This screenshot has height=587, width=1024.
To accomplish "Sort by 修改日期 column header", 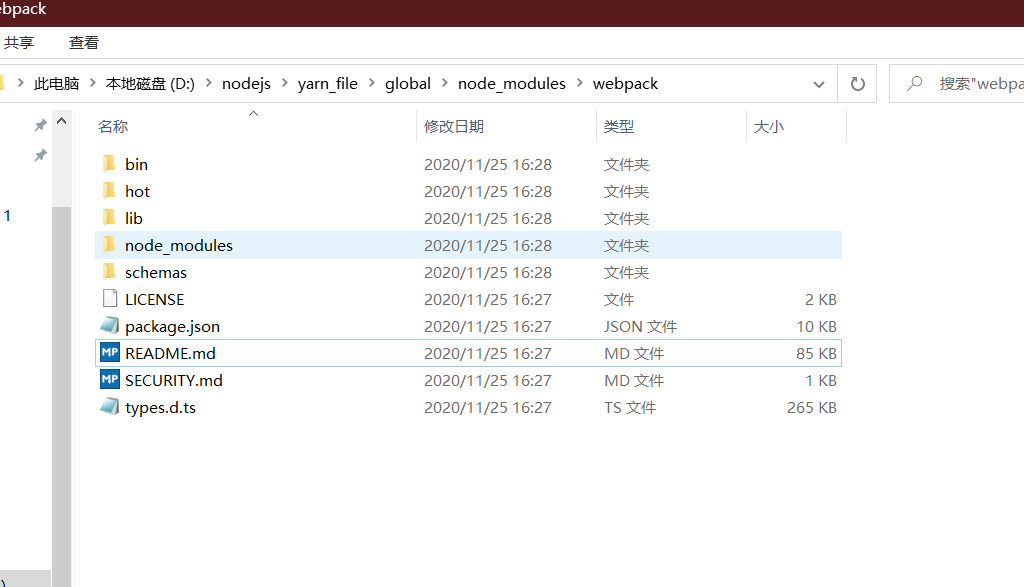I will (454, 127).
